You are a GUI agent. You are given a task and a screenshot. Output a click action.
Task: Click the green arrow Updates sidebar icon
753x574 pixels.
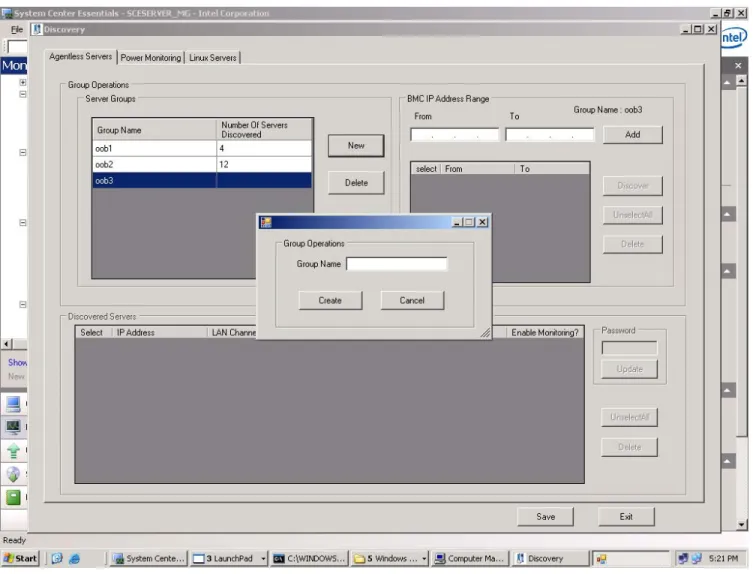pyautogui.click(x=13, y=451)
